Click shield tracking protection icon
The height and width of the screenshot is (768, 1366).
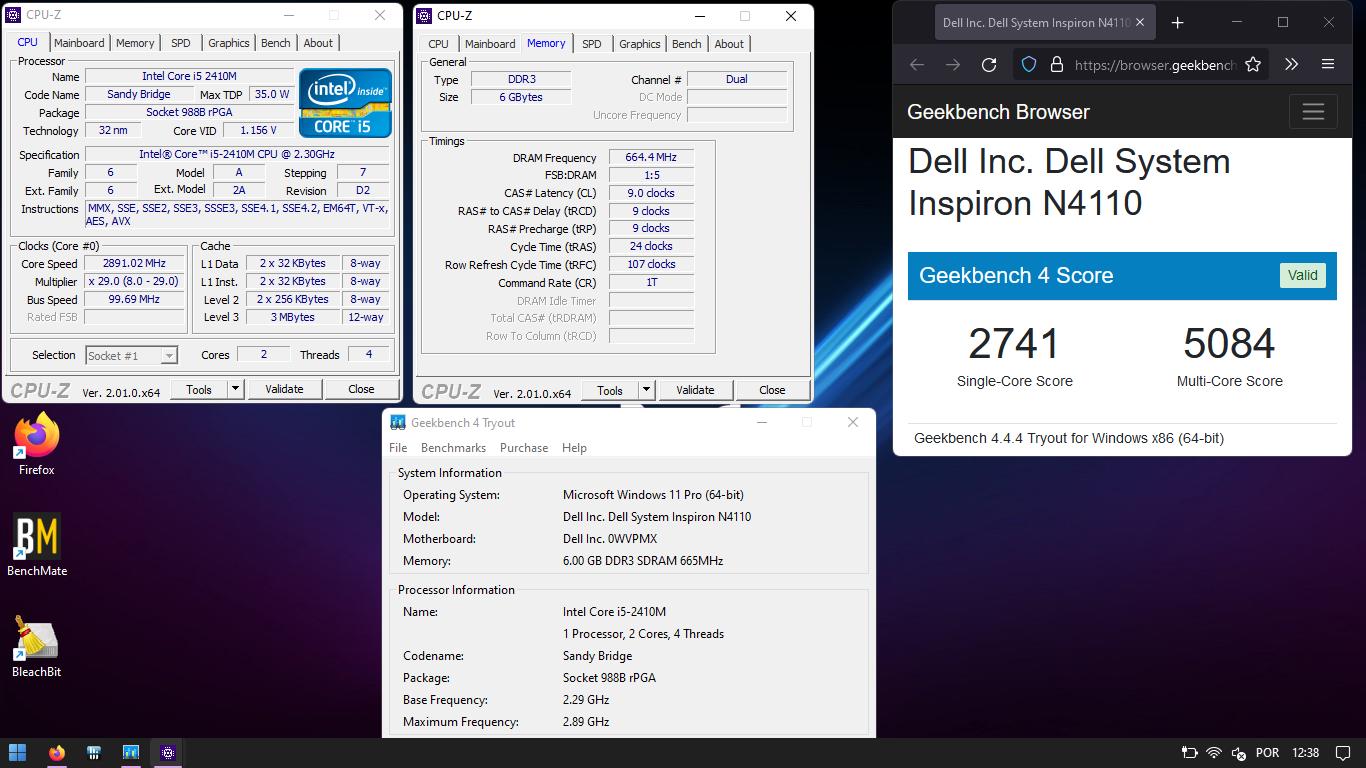(x=1029, y=64)
